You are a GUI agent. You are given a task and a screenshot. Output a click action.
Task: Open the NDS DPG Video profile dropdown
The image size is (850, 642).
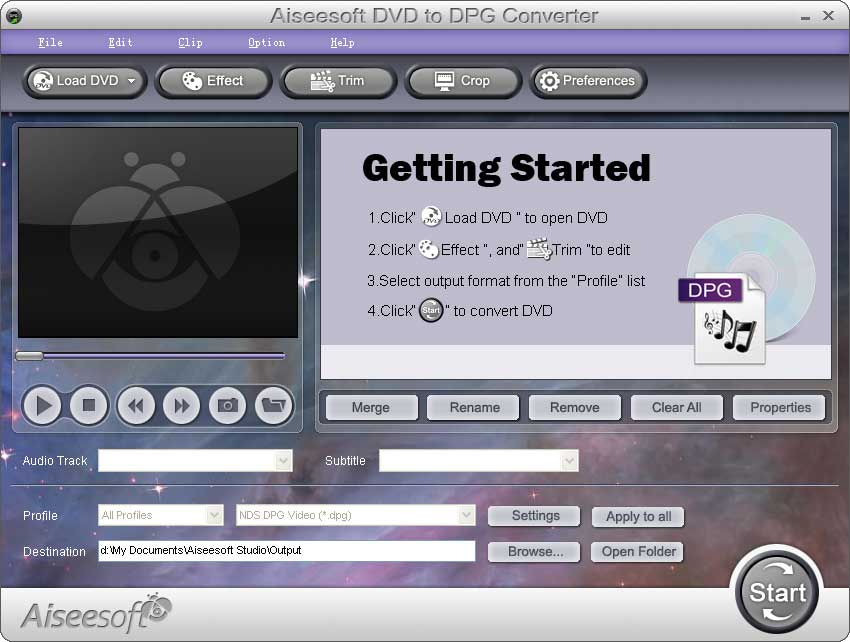(466, 515)
